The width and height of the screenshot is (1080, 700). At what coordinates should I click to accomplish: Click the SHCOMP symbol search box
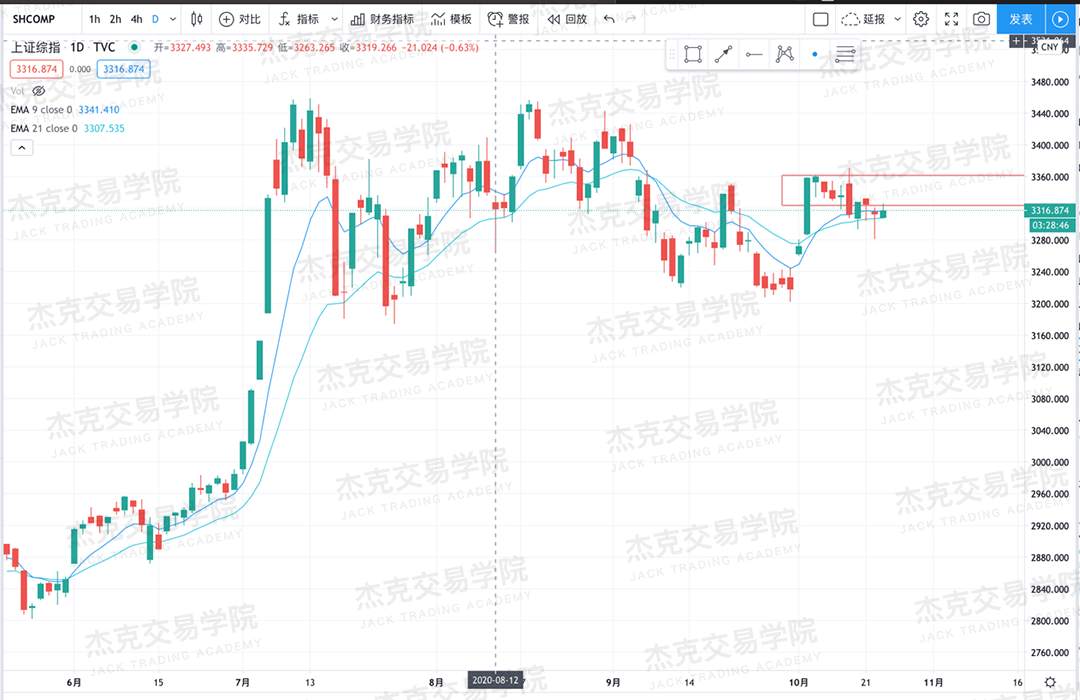point(33,19)
